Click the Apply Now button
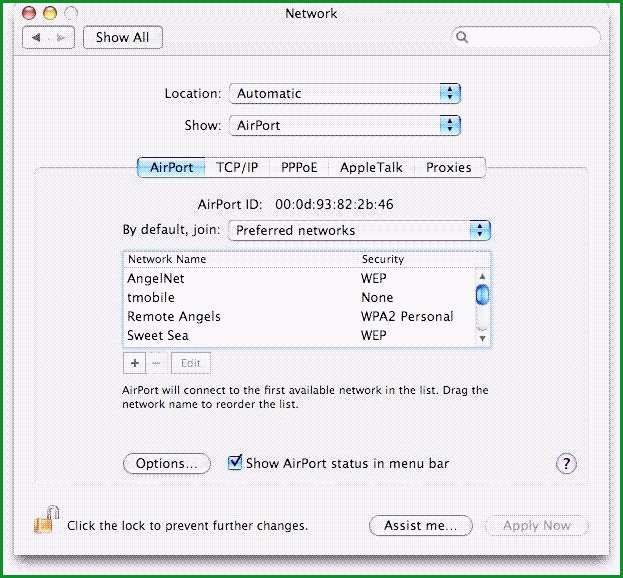623x578 pixels. [x=537, y=526]
